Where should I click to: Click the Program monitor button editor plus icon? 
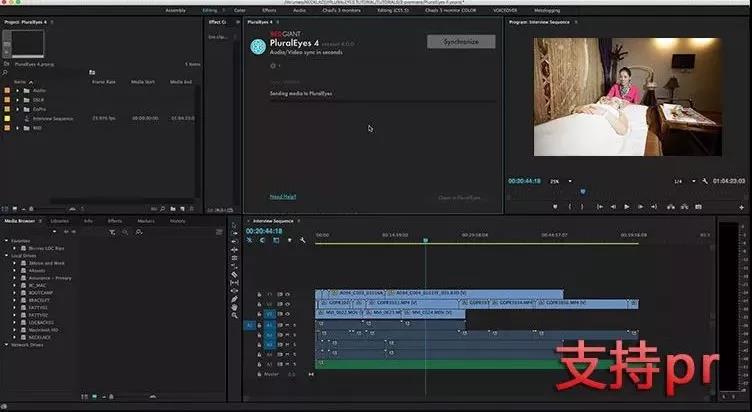[741, 207]
